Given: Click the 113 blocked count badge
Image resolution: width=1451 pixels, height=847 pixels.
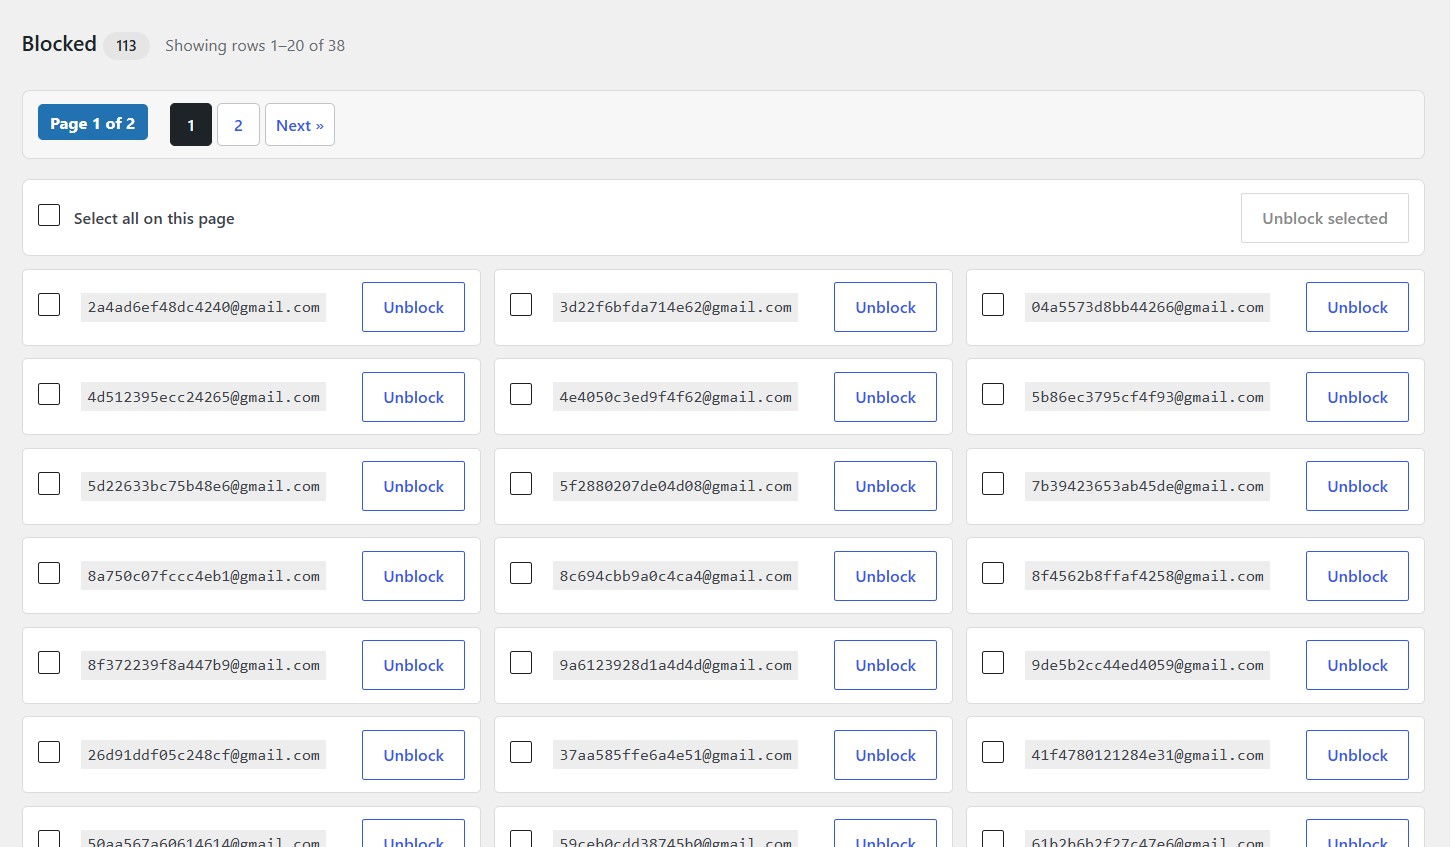Looking at the screenshot, I should pyautogui.click(x=126, y=46).
